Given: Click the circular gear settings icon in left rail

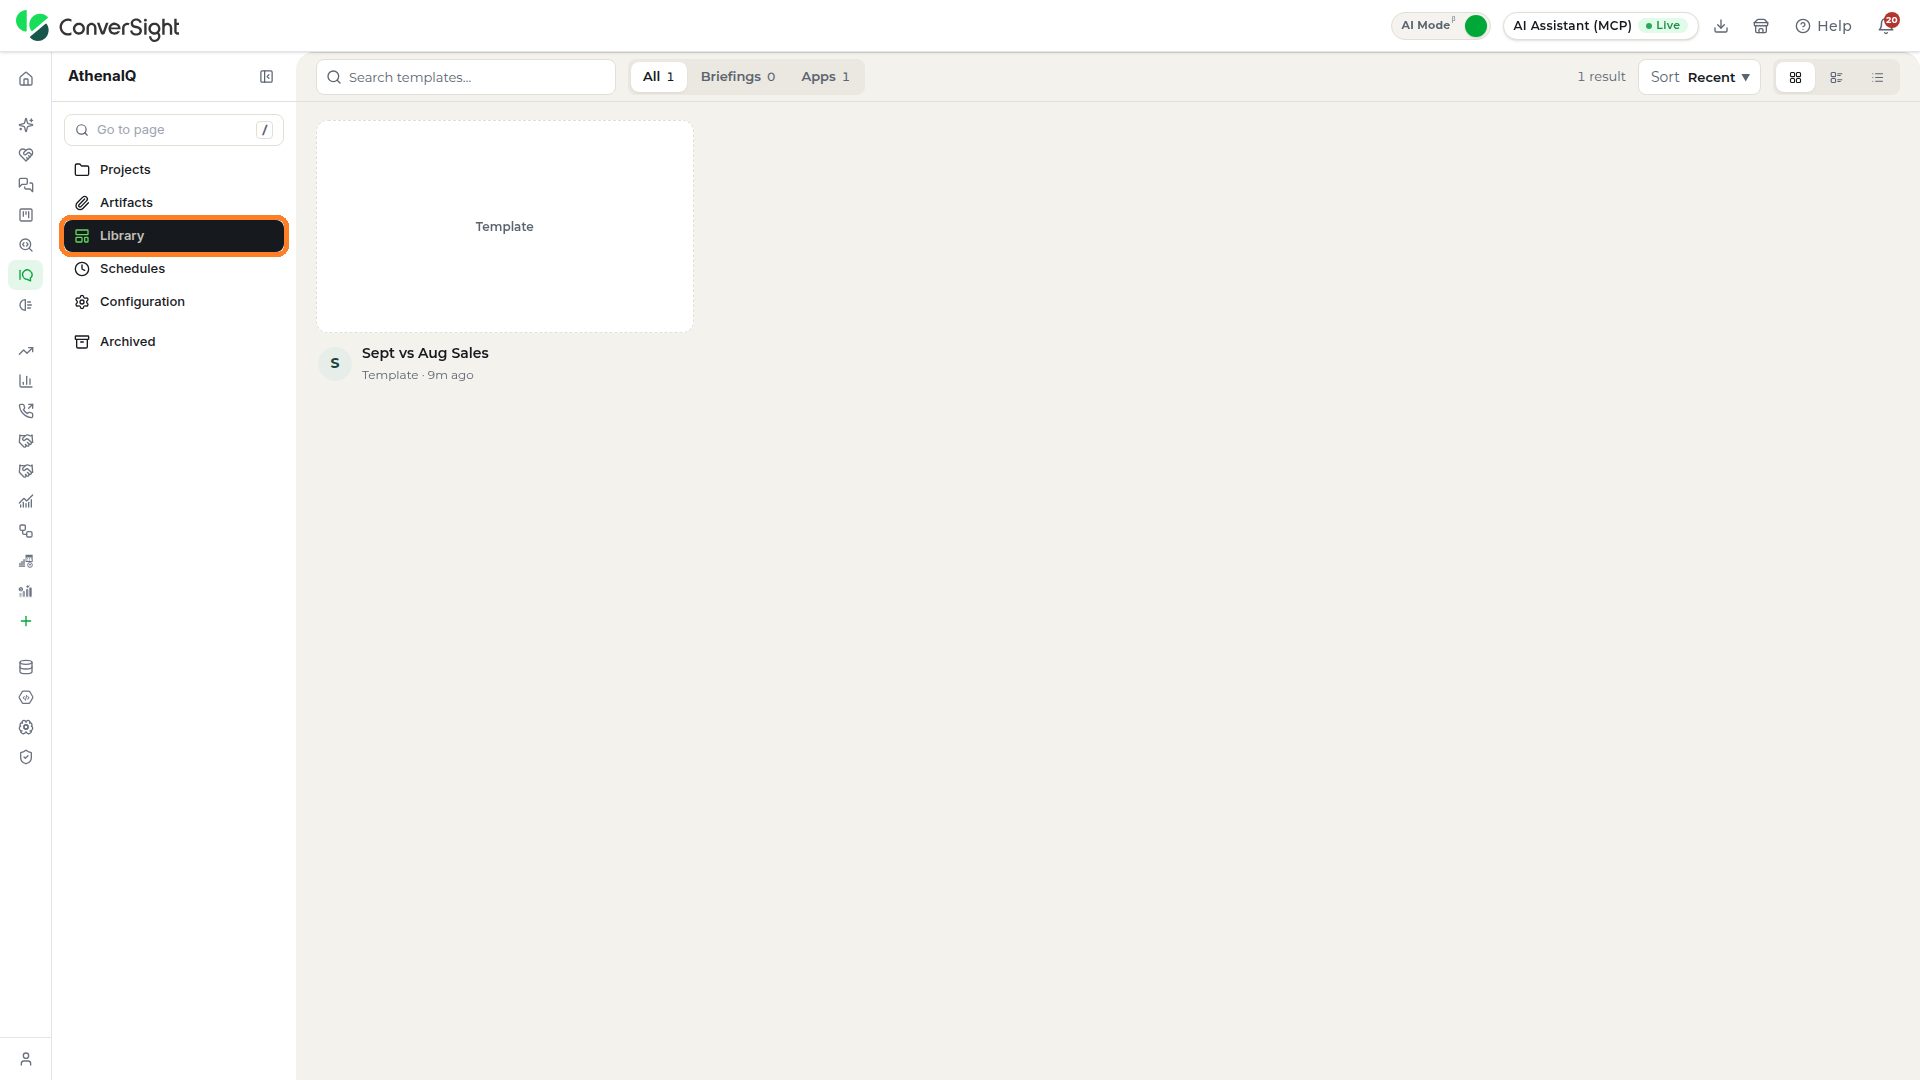Looking at the screenshot, I should [x=26, y=727].
